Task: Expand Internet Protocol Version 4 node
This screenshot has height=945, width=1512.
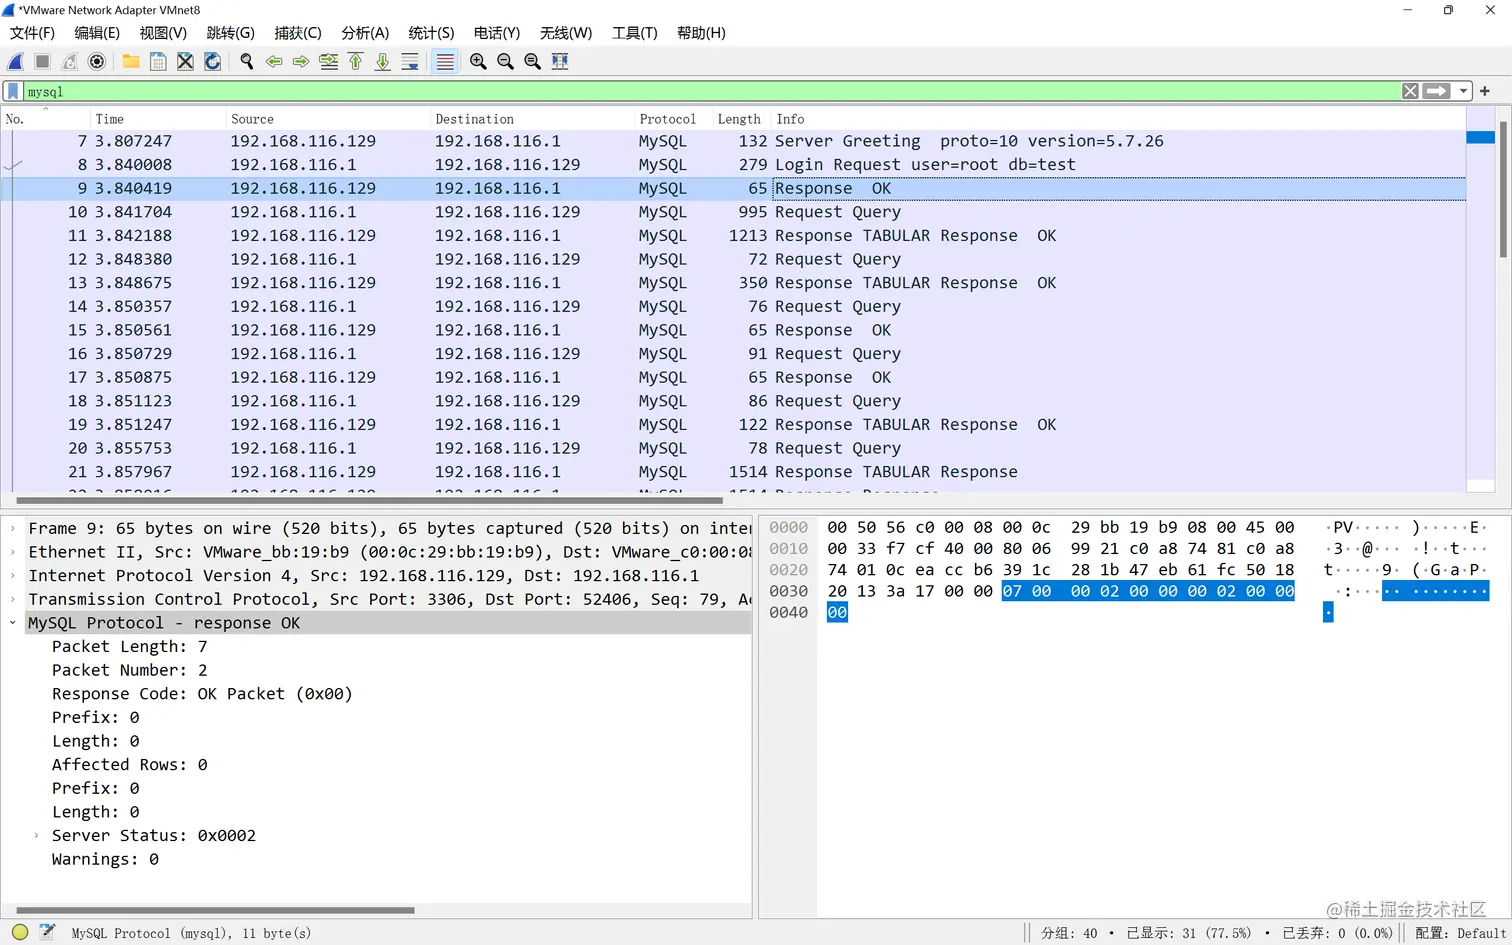Action: pyautogui.click(x=13, y=576)
